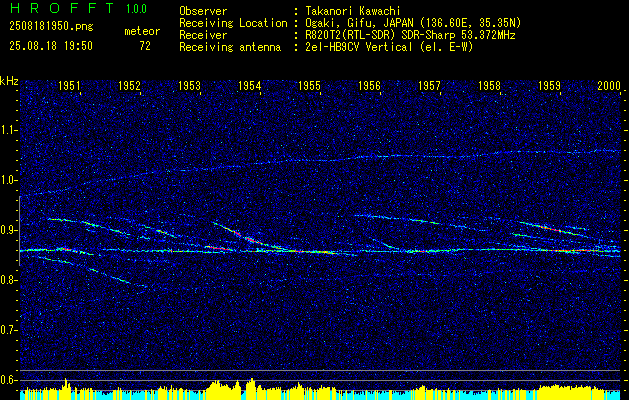Click the 1955 time axis marker

click(309, 86)
